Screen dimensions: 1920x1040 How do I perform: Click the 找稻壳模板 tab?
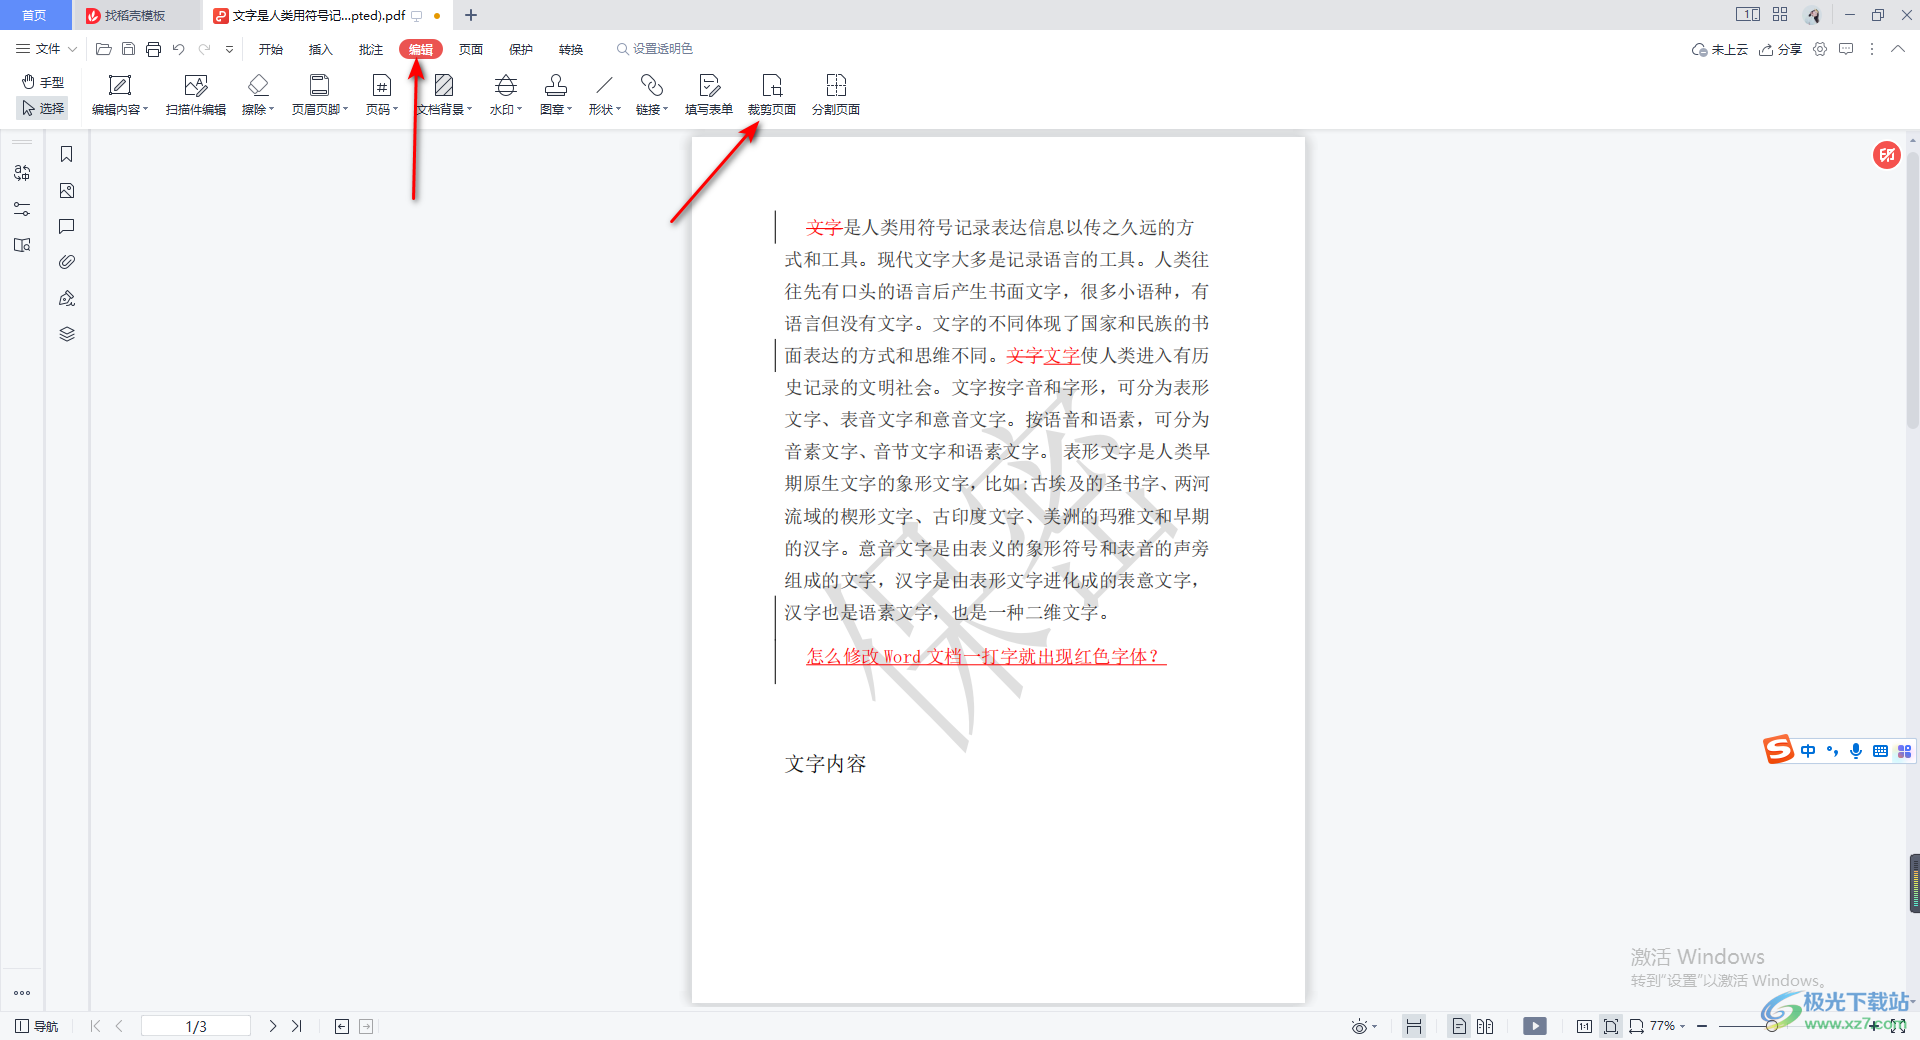136,15
